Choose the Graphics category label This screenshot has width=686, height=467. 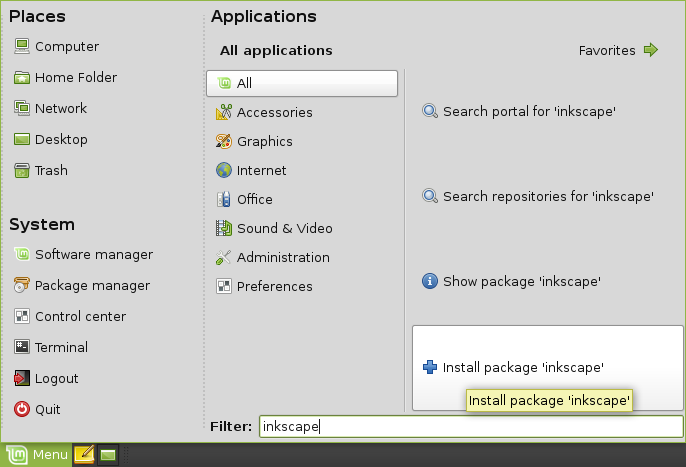[x=265, y=142]
